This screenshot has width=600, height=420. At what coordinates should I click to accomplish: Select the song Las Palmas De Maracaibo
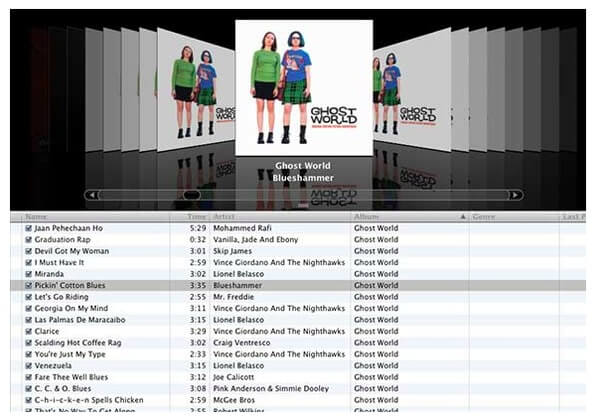point(80,320)
